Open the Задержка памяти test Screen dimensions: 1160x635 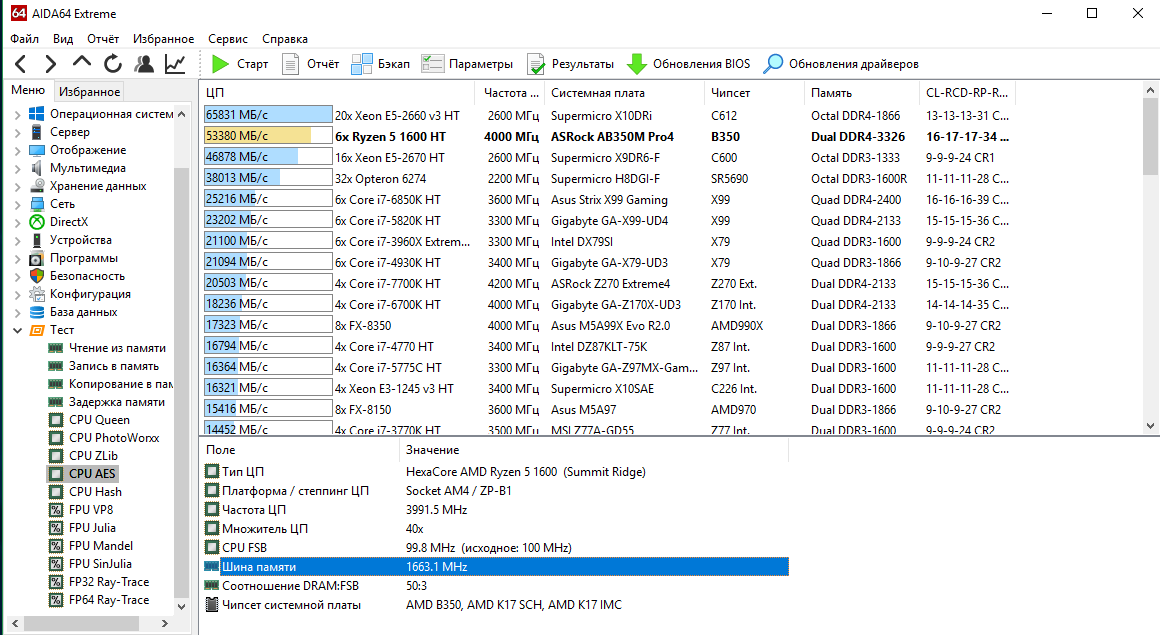[117, 402]
